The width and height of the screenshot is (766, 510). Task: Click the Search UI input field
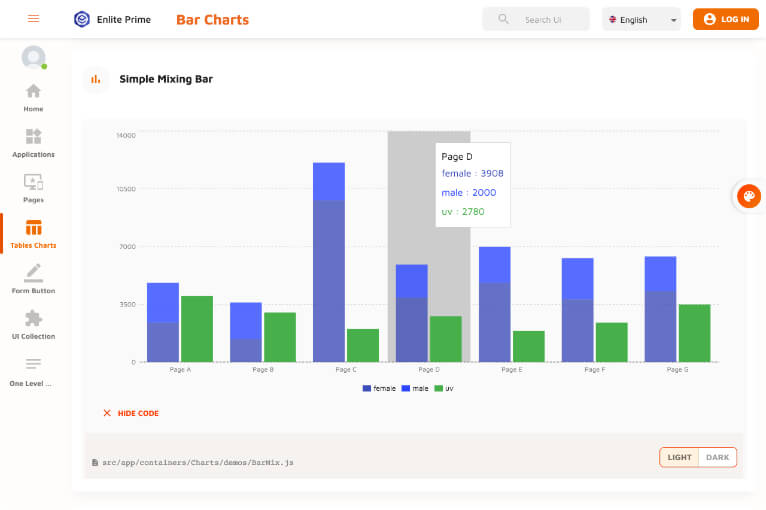coord(536,19)
